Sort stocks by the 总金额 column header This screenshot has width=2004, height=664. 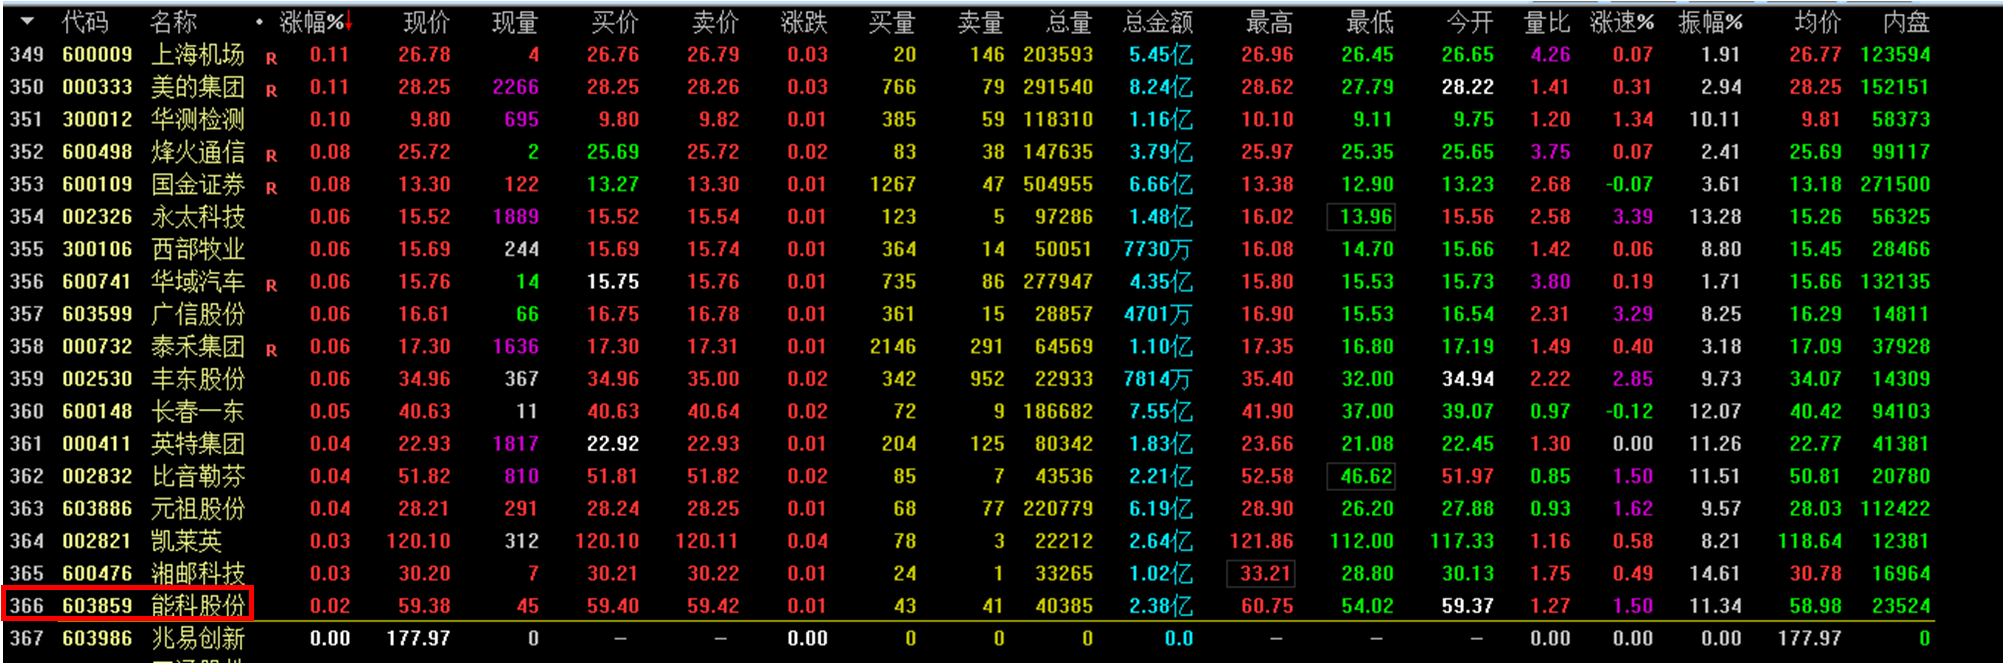coord(1158,21)
